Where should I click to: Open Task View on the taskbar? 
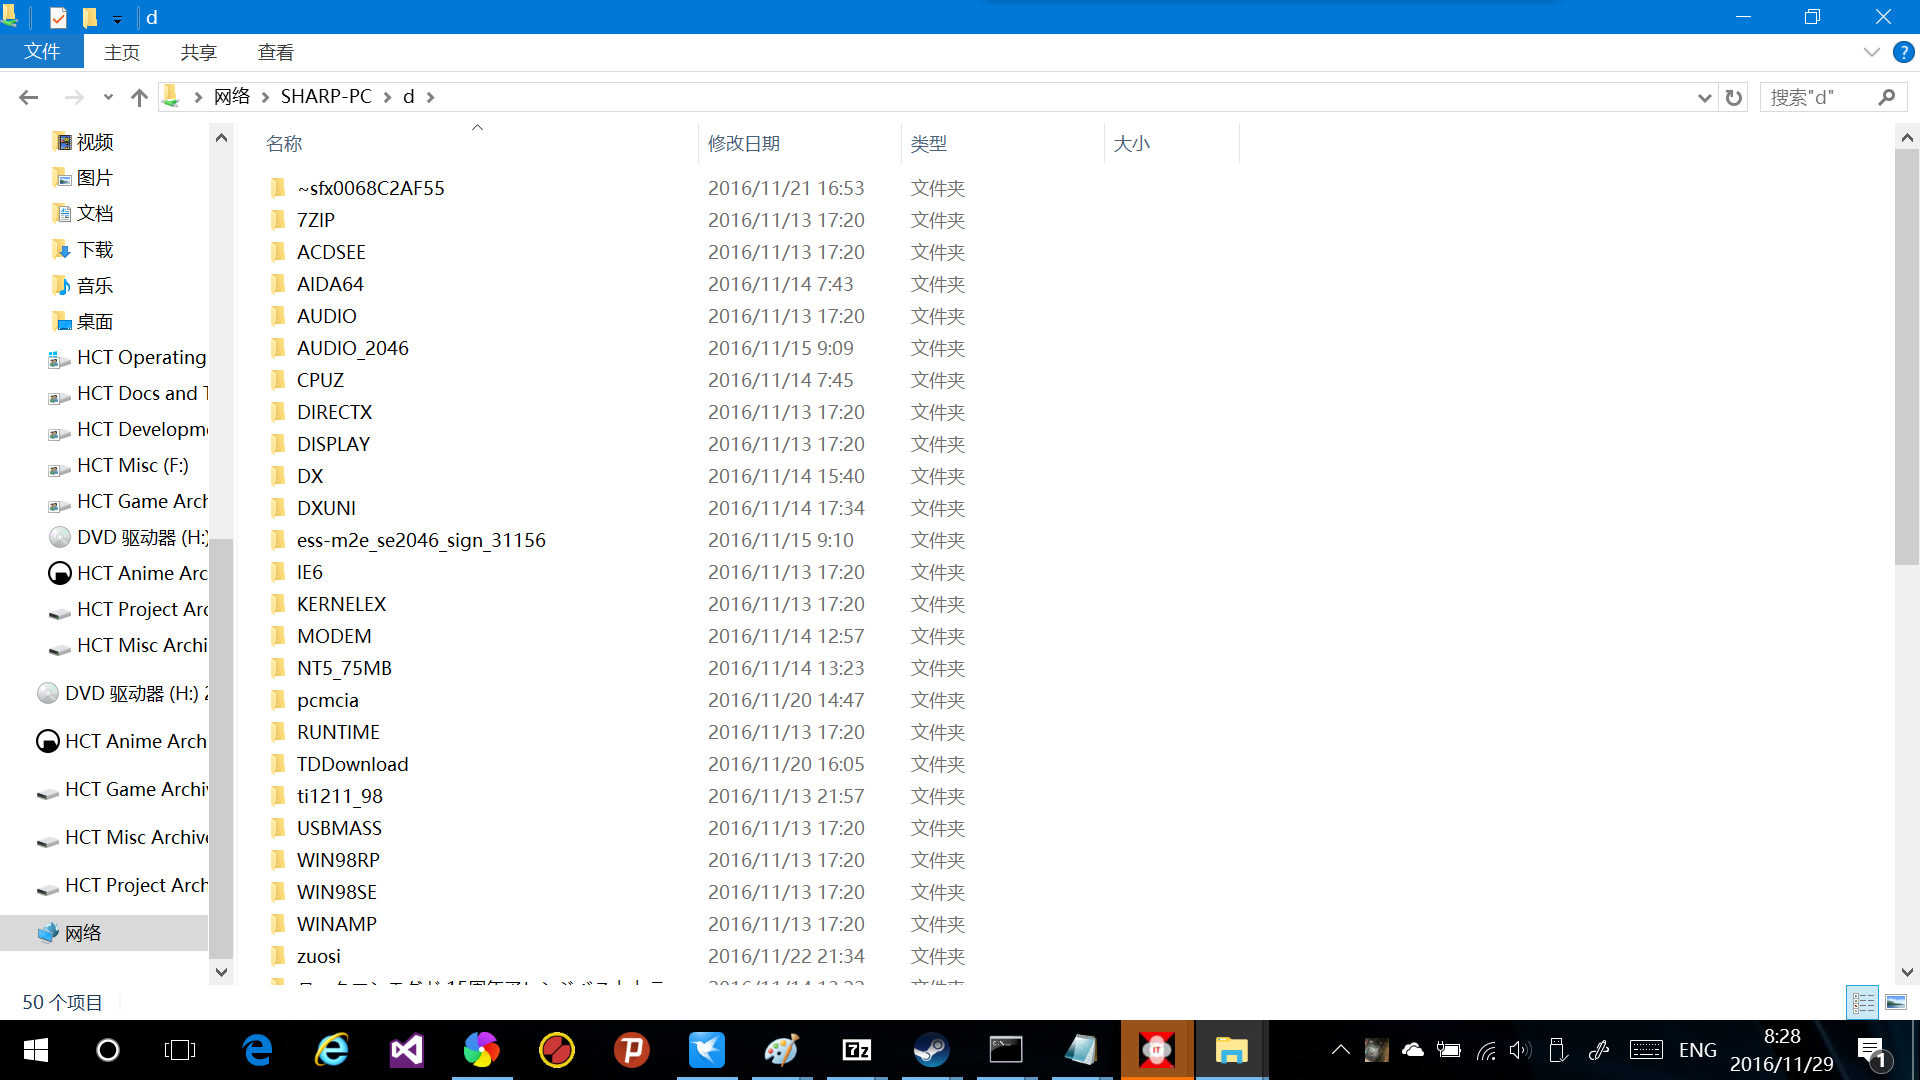180,1050
